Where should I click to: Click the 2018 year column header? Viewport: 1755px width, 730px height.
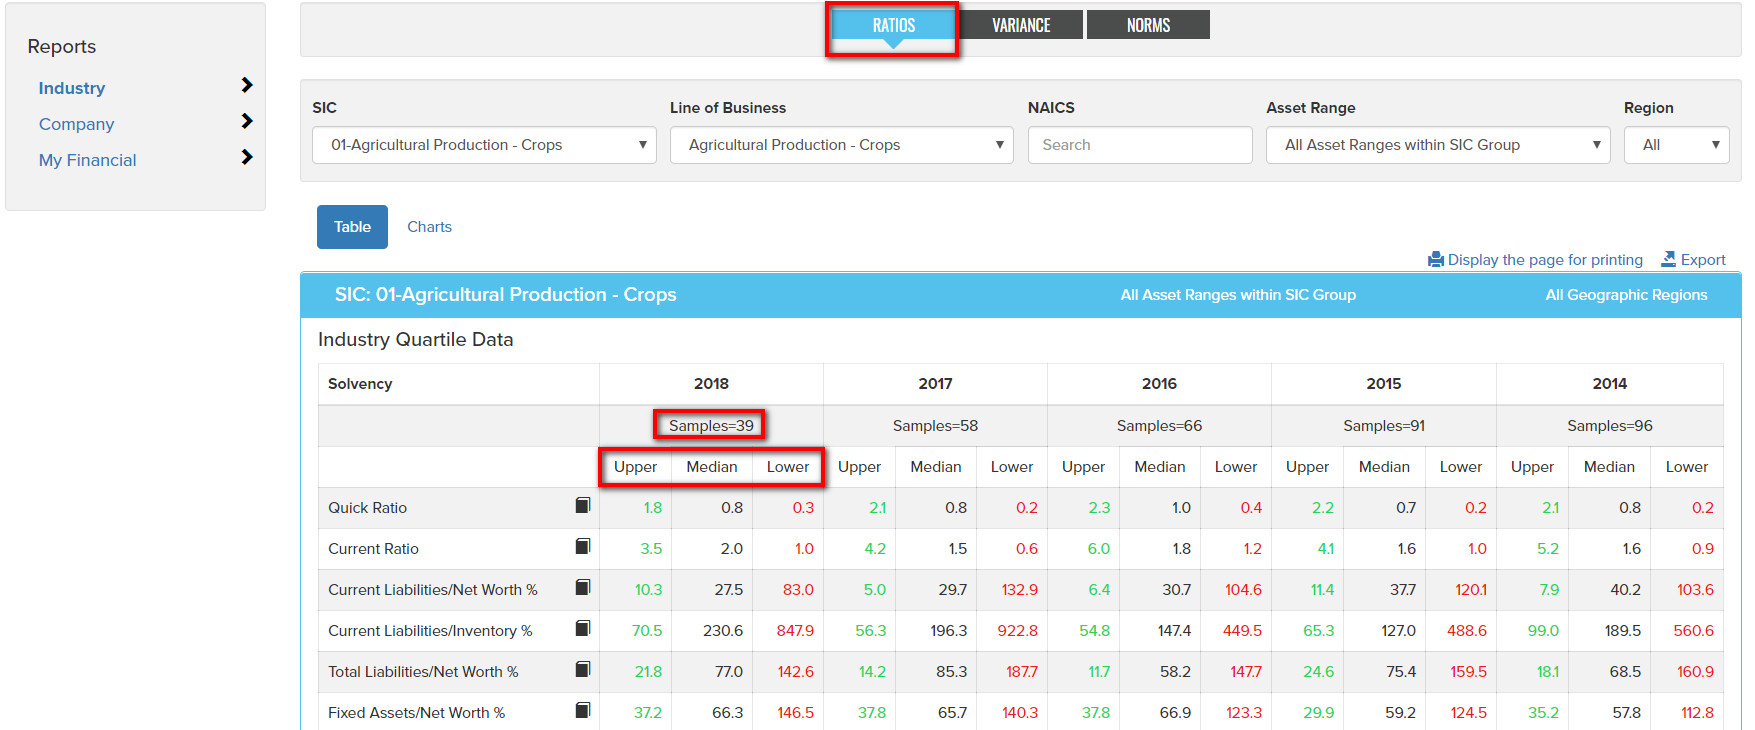point(711,384)
